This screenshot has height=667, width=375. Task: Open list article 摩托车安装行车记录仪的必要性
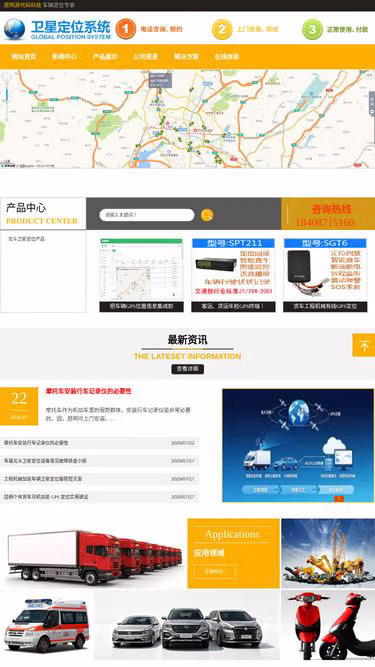(36, 443)
